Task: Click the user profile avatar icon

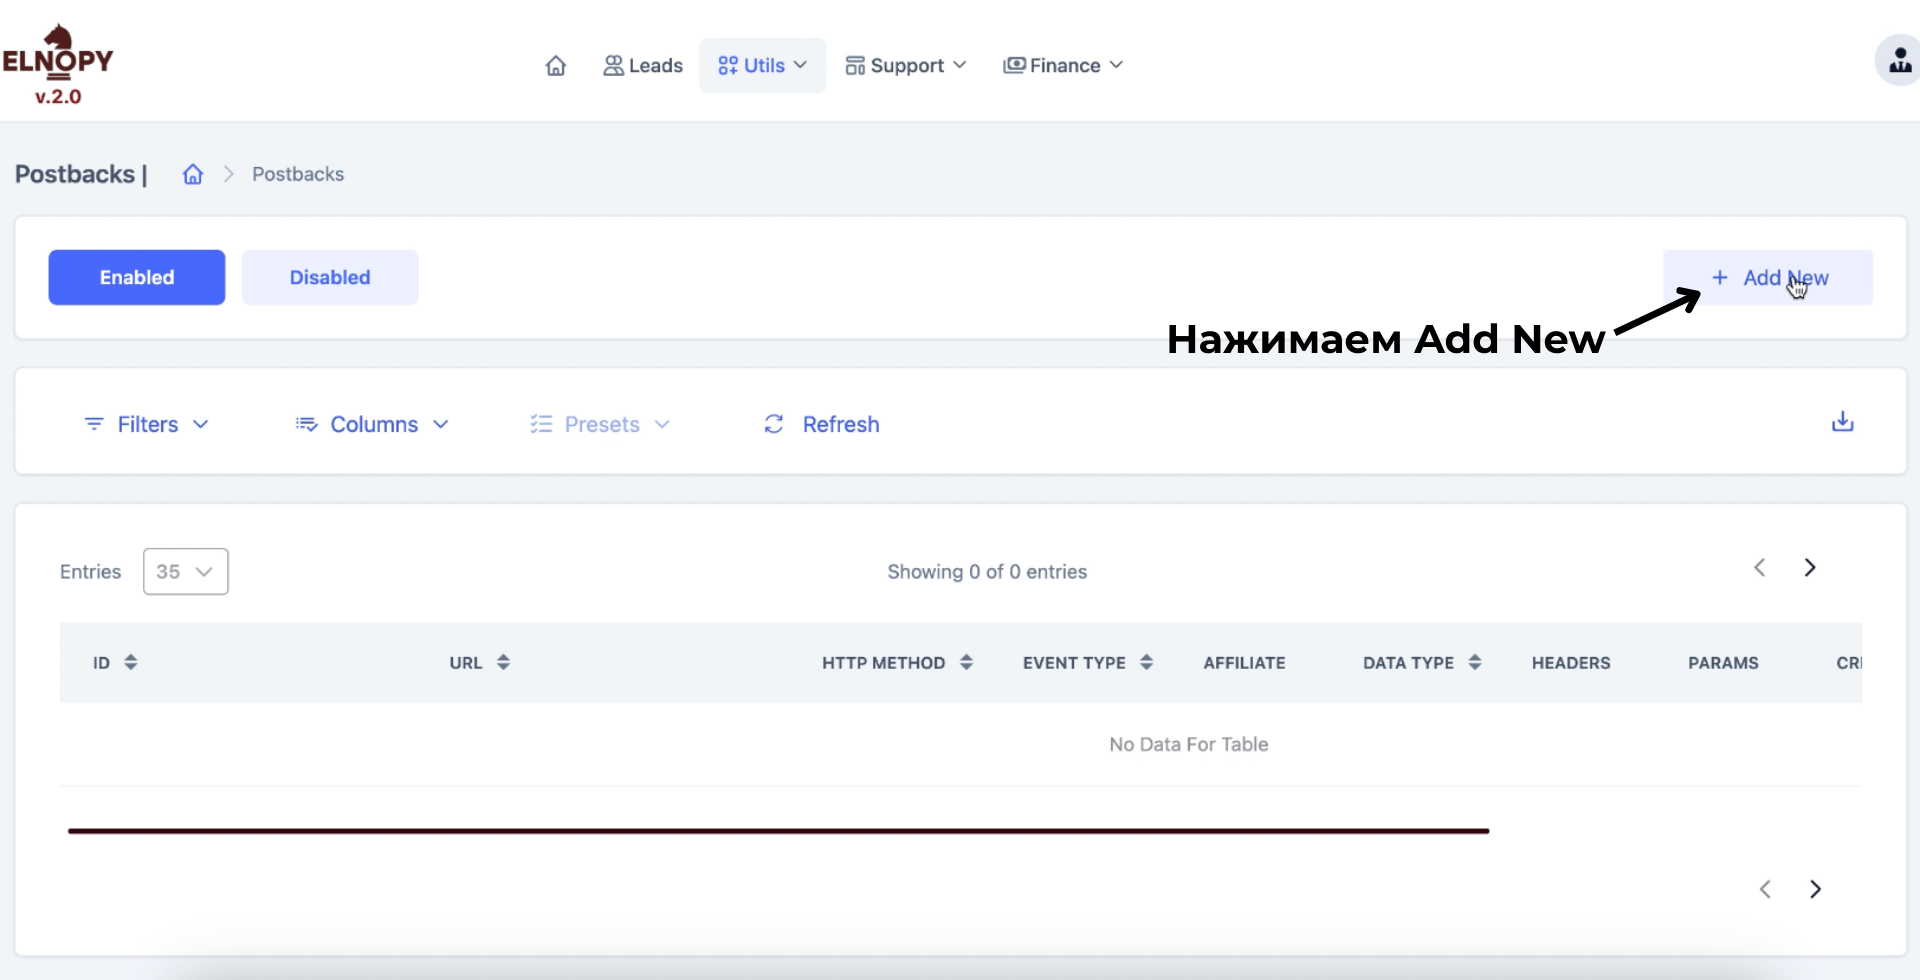Action: pyautogui.click(x=1899, y=60)
